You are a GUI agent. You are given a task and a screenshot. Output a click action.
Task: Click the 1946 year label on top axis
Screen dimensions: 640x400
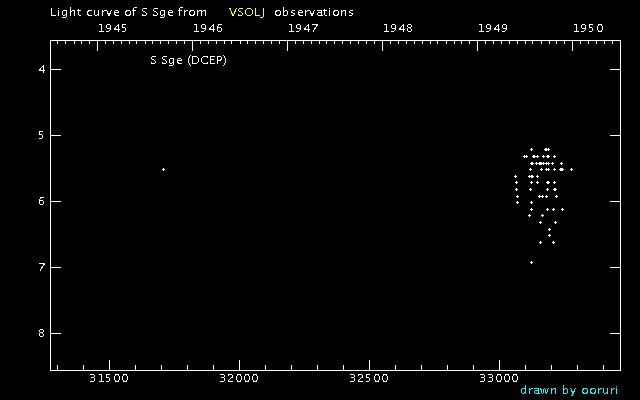point(208,28)
